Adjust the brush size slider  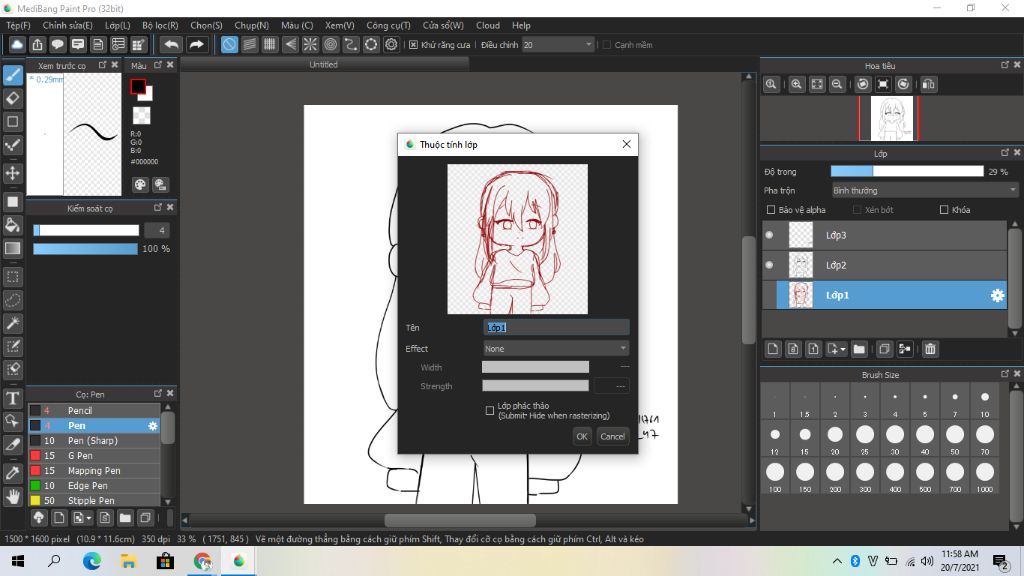pyautogui.click(x=86, y=230)
